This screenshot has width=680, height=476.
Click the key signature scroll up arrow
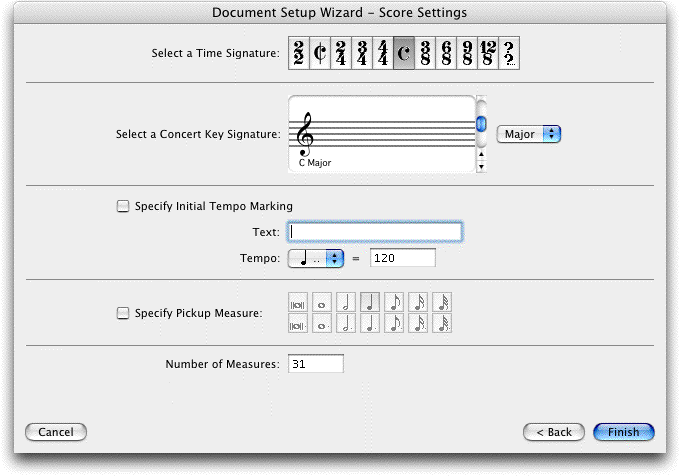[x=481, y=154]
